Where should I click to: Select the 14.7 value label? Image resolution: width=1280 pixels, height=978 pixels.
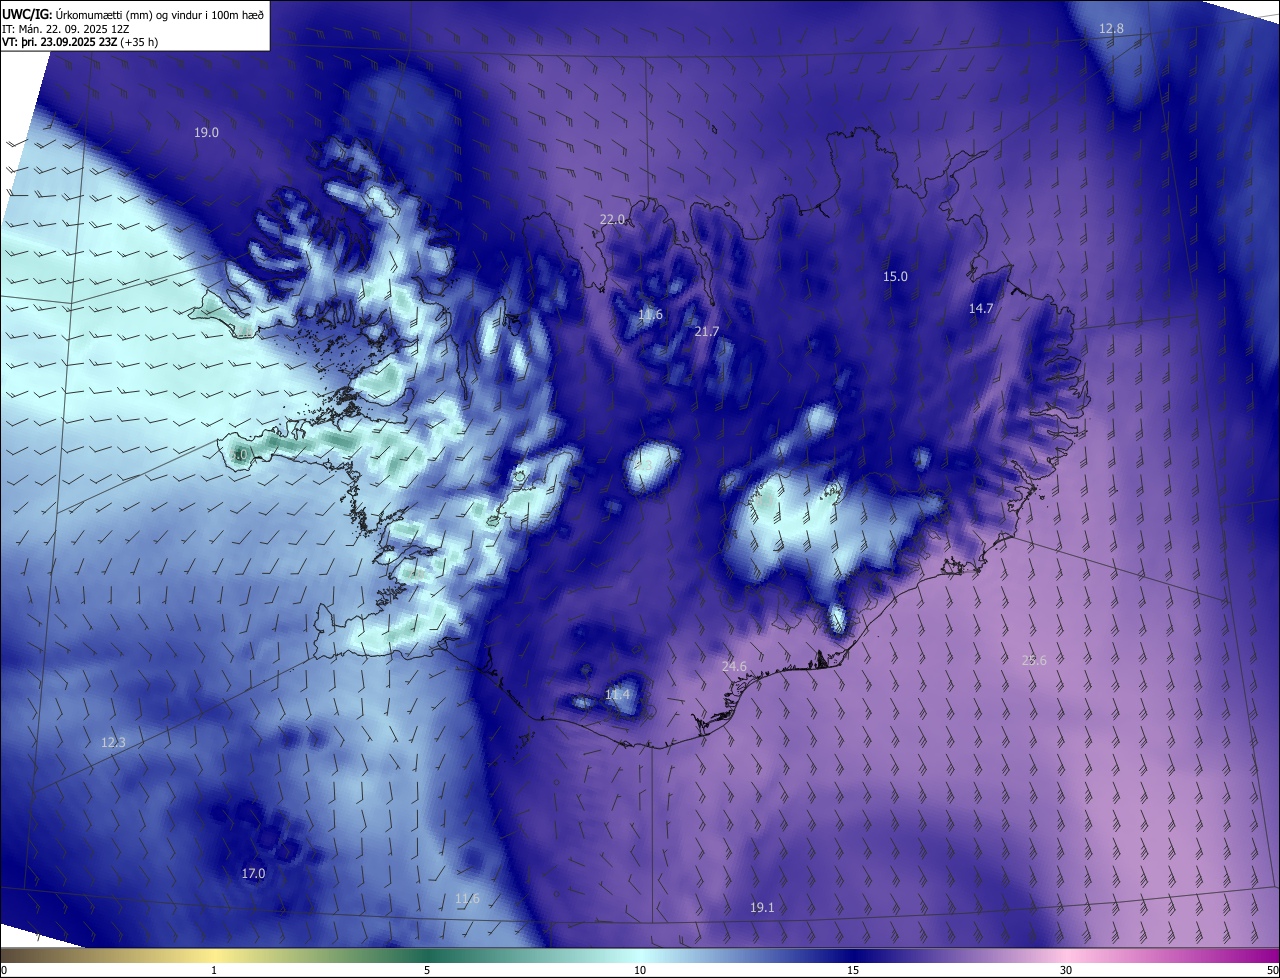(x=981, y=308)
